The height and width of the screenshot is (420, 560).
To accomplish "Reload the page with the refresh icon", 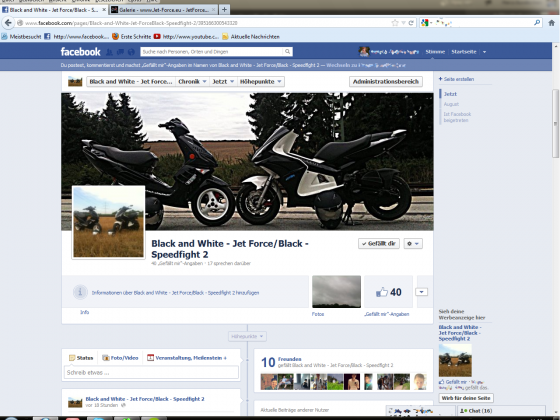I will (x=411, y=23).
